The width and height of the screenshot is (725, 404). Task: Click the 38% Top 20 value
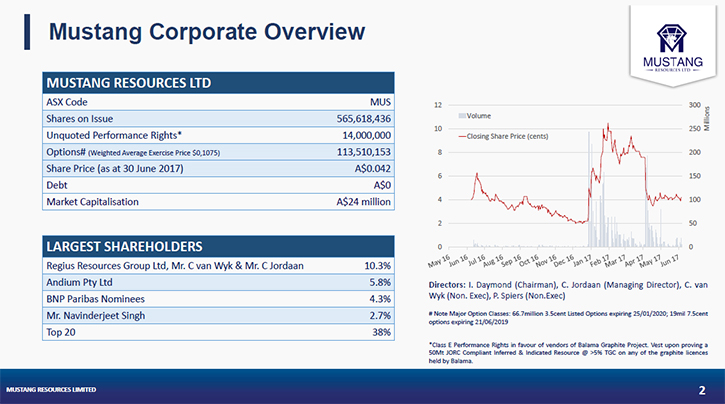point(381,332)
